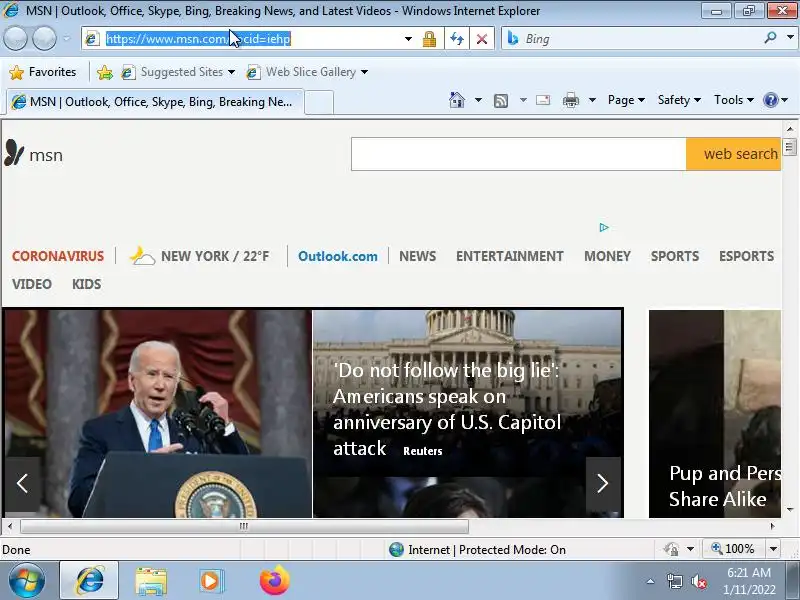Open the recent pages dropdown arrow
The height and width of the screenshot is (600, 800).
click(x=66, y=39)
